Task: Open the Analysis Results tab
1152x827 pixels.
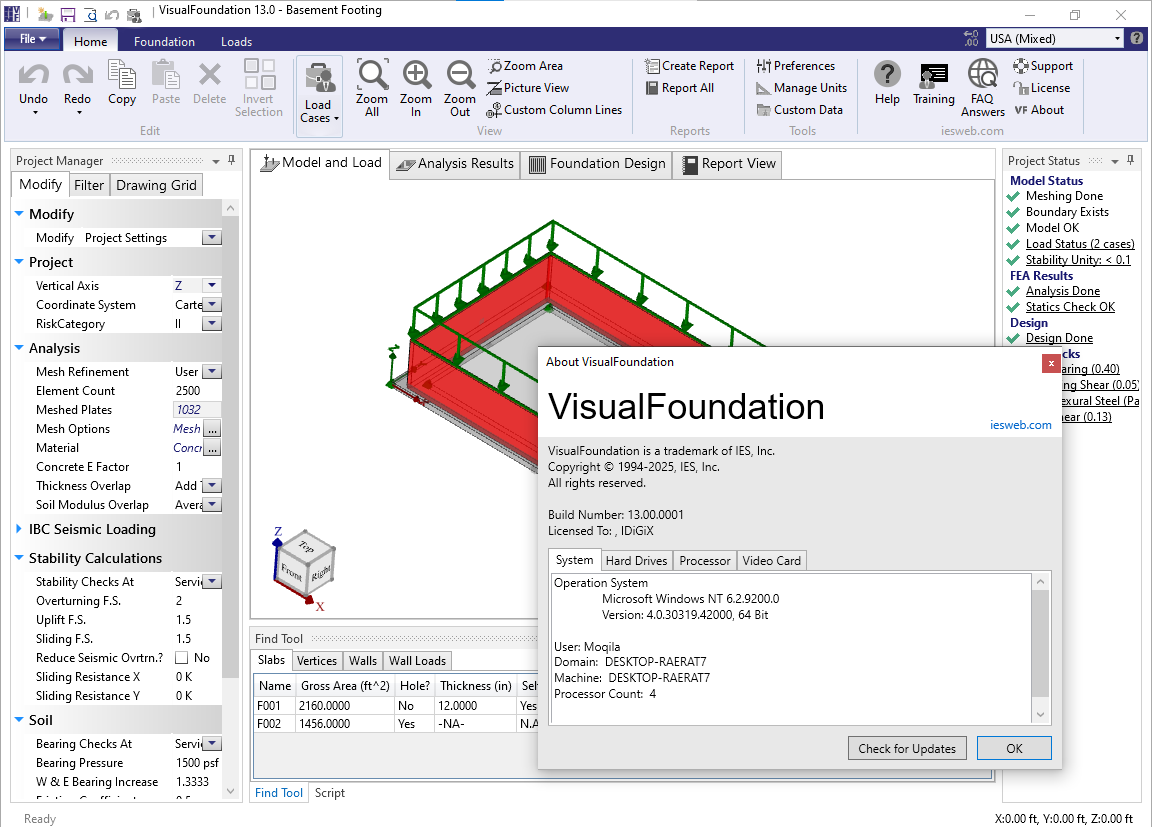Action: (x=455, y=164)
